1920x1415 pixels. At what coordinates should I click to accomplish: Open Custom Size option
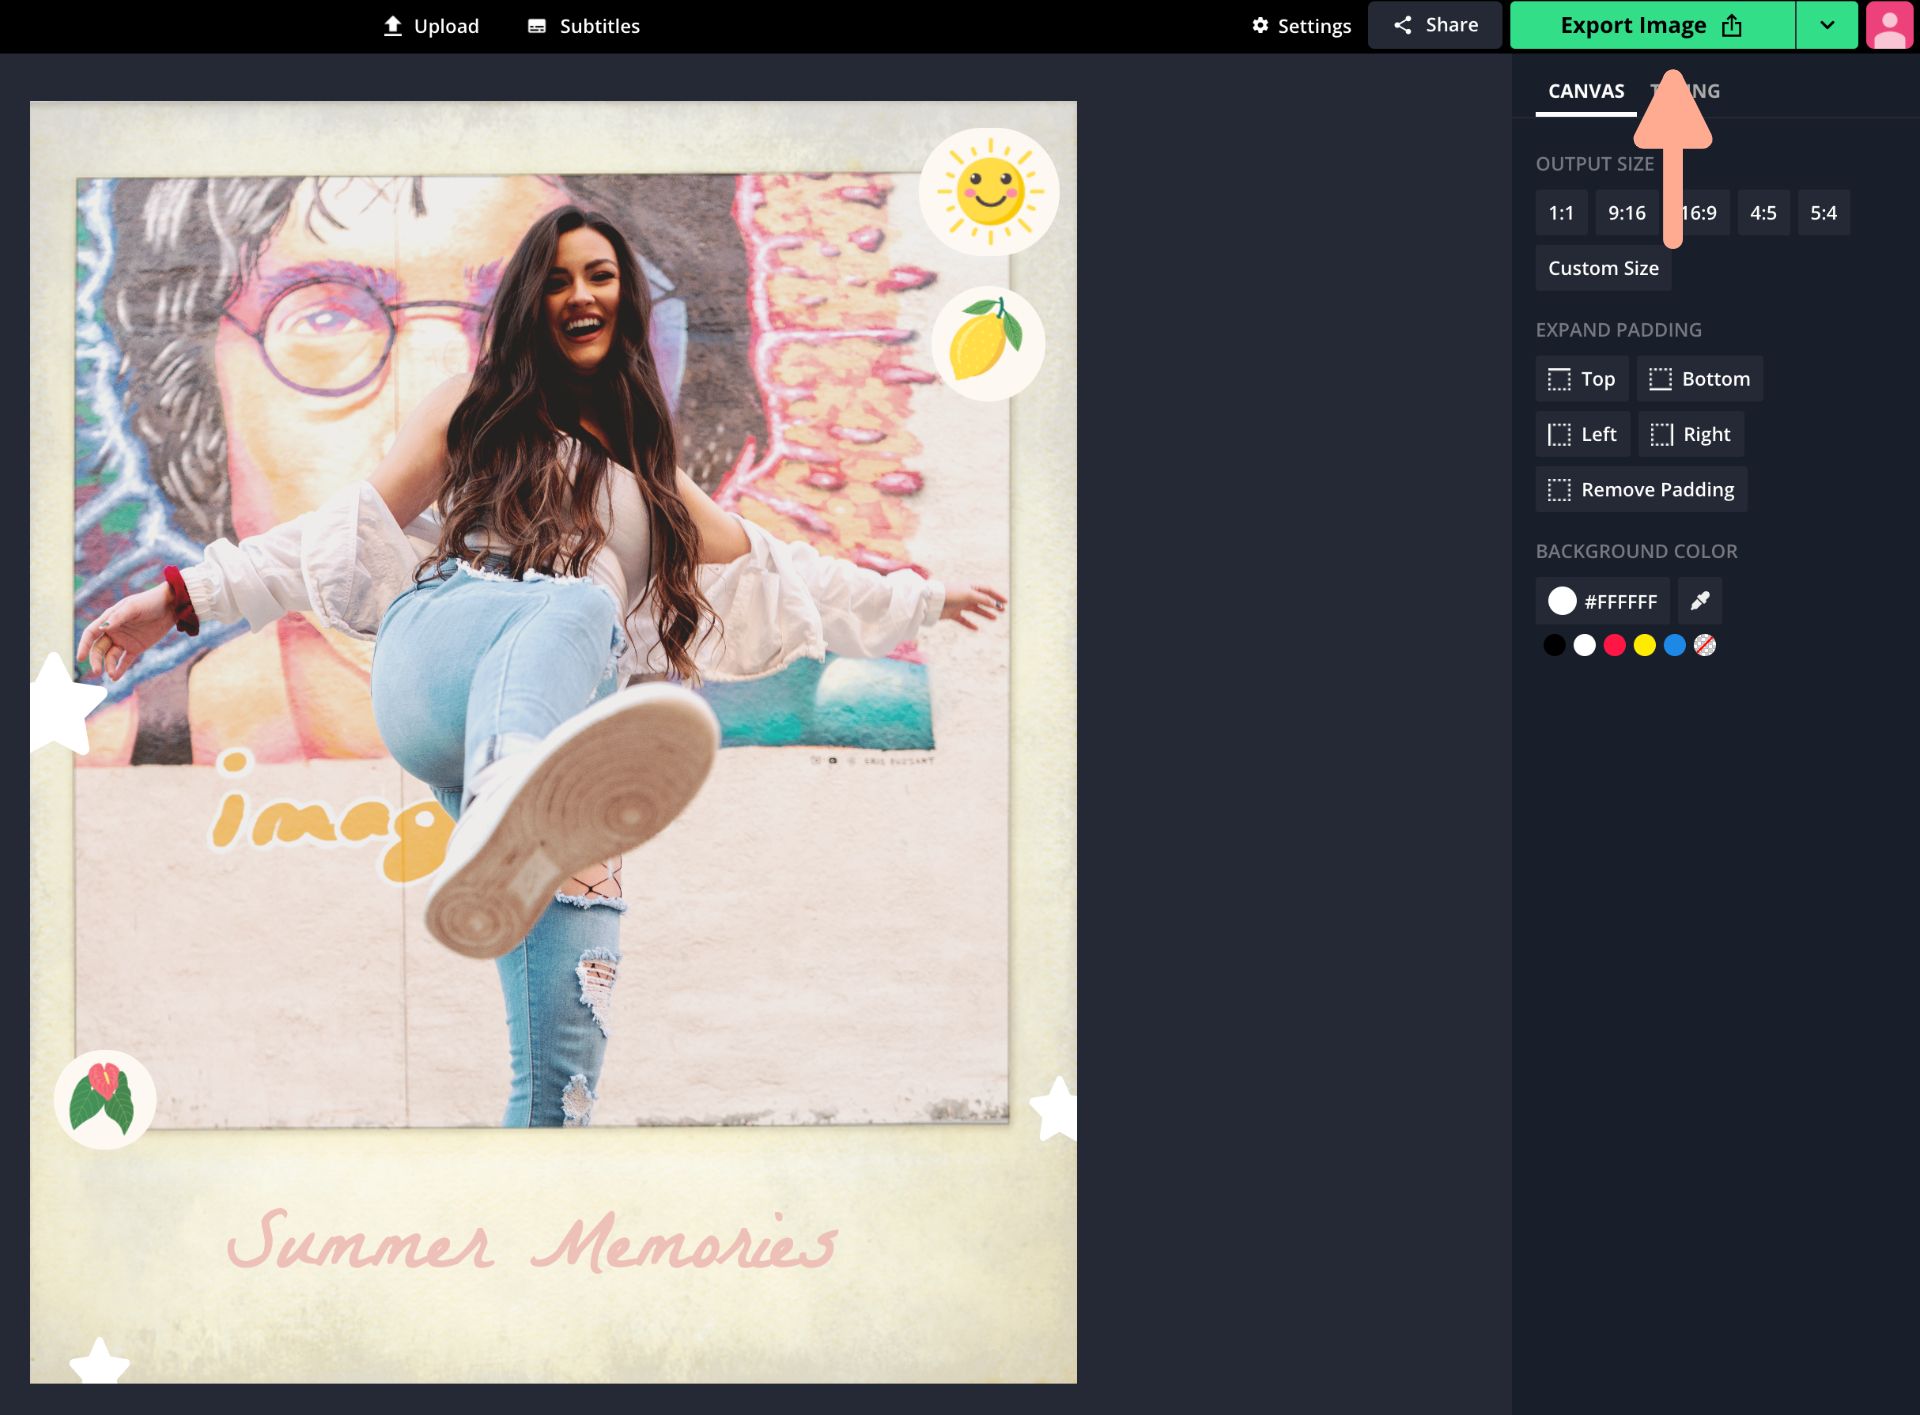[x=1603, y=268]
